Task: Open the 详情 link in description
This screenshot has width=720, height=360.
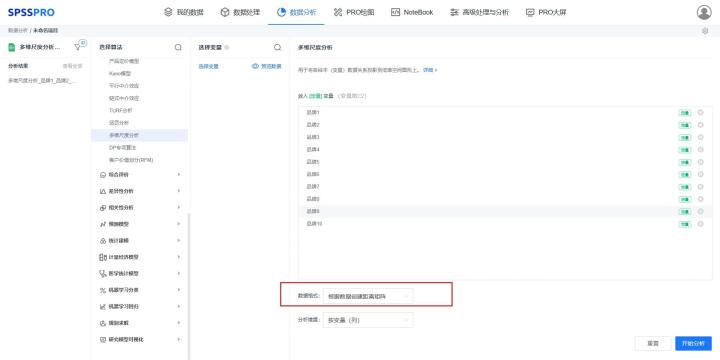Action: pos(430,70)
